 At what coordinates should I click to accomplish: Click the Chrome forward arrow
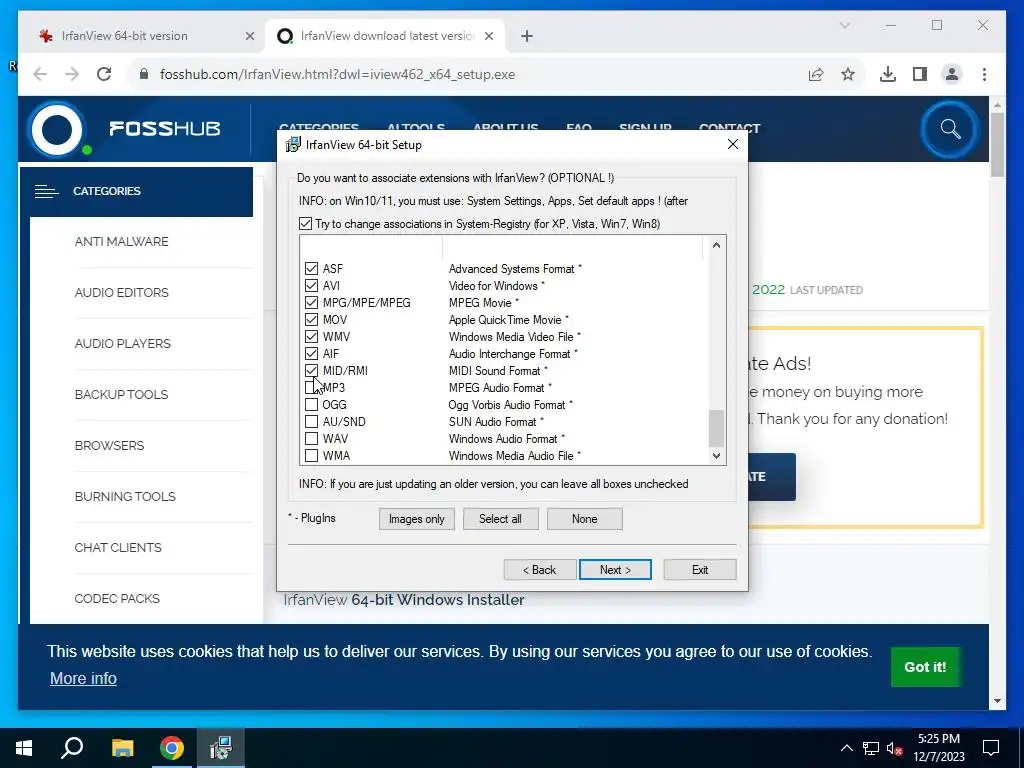pyautogui.click(x=72, y=74)
